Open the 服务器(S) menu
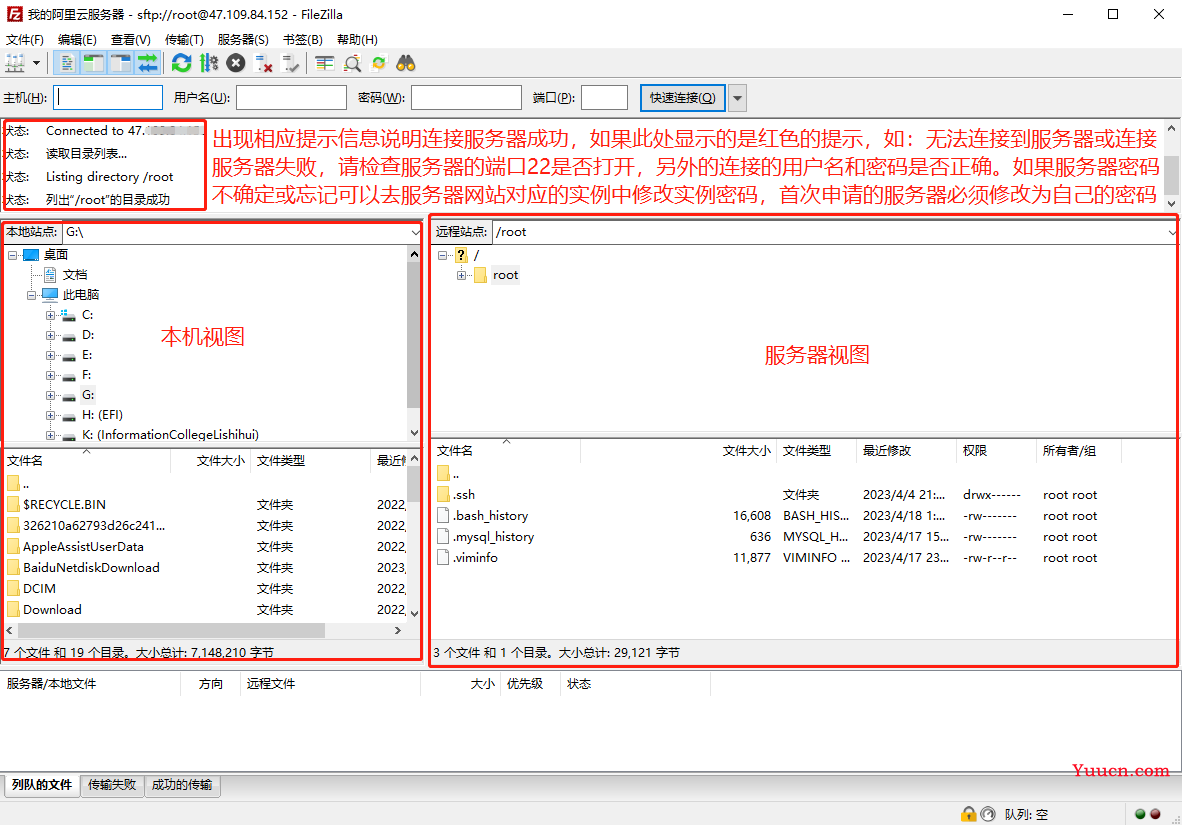 click(x=243, y=39)
